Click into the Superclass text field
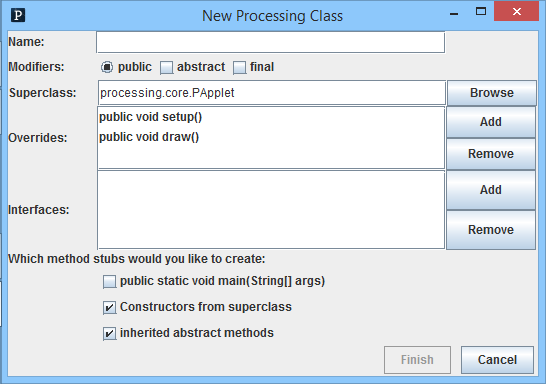This screenshot has width=546, height=384. (x=272, y=93)
